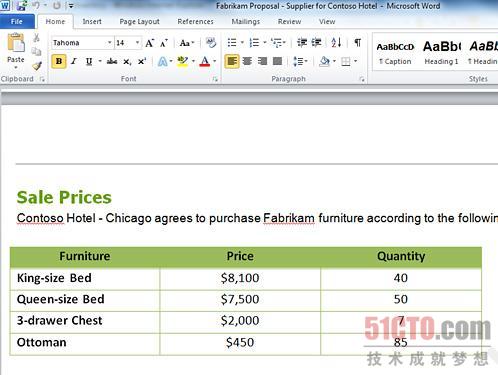Click the Grow Font icon
Image resolution: width=498 pixels, height=375 pixels.
tap(149, 43)
